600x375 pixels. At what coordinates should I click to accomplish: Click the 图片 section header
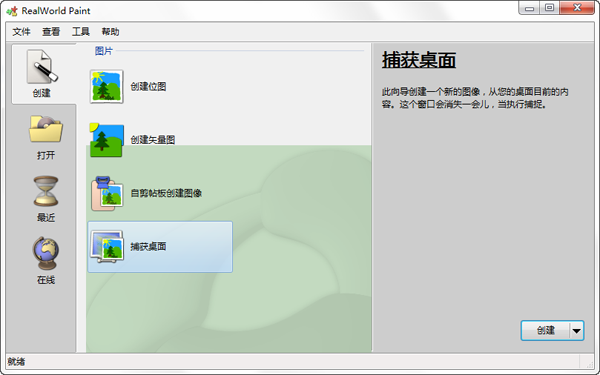click(x=103, y=51)
